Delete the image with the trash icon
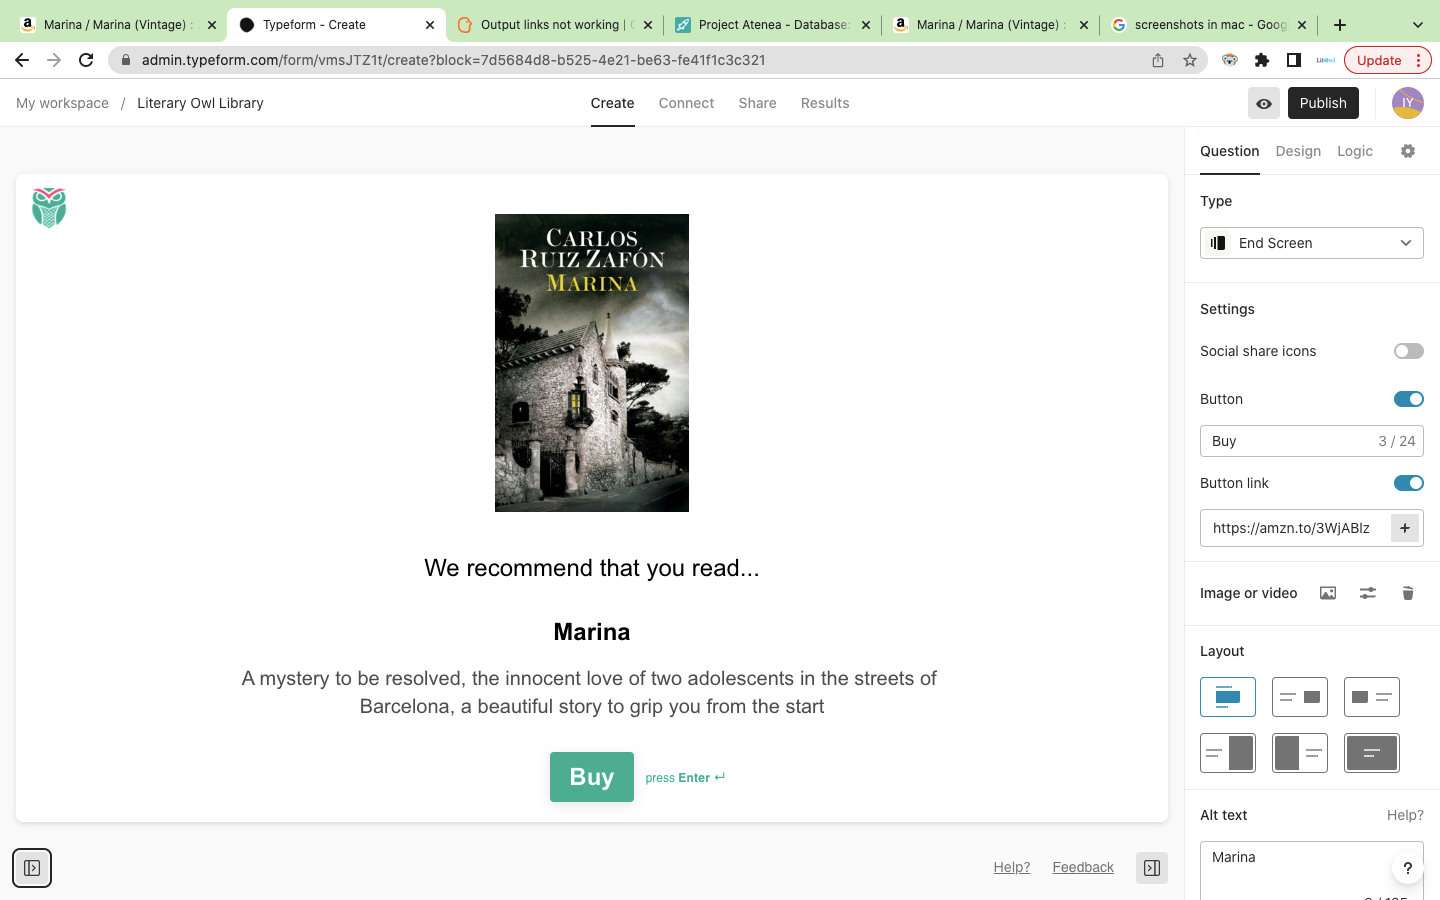The width and height of the screenshot is (1440, 900). [1408, 593]
